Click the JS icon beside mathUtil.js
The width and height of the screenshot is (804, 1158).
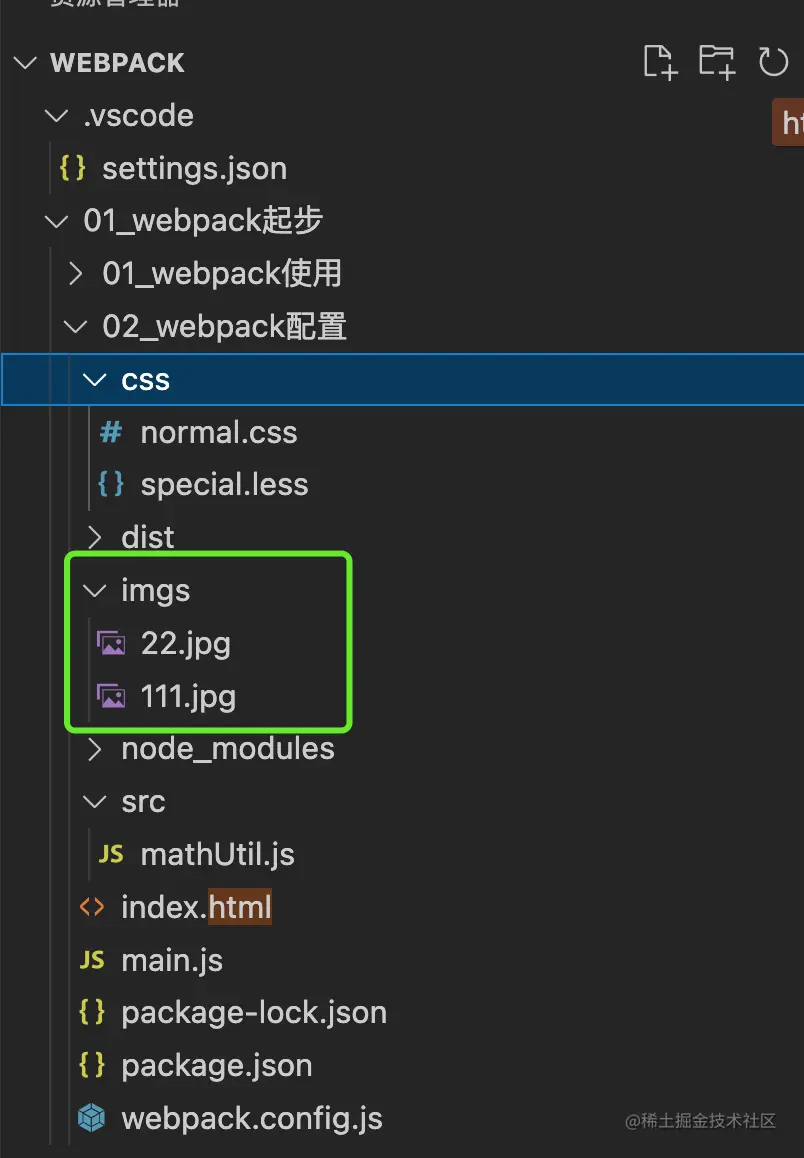(111, 854)
